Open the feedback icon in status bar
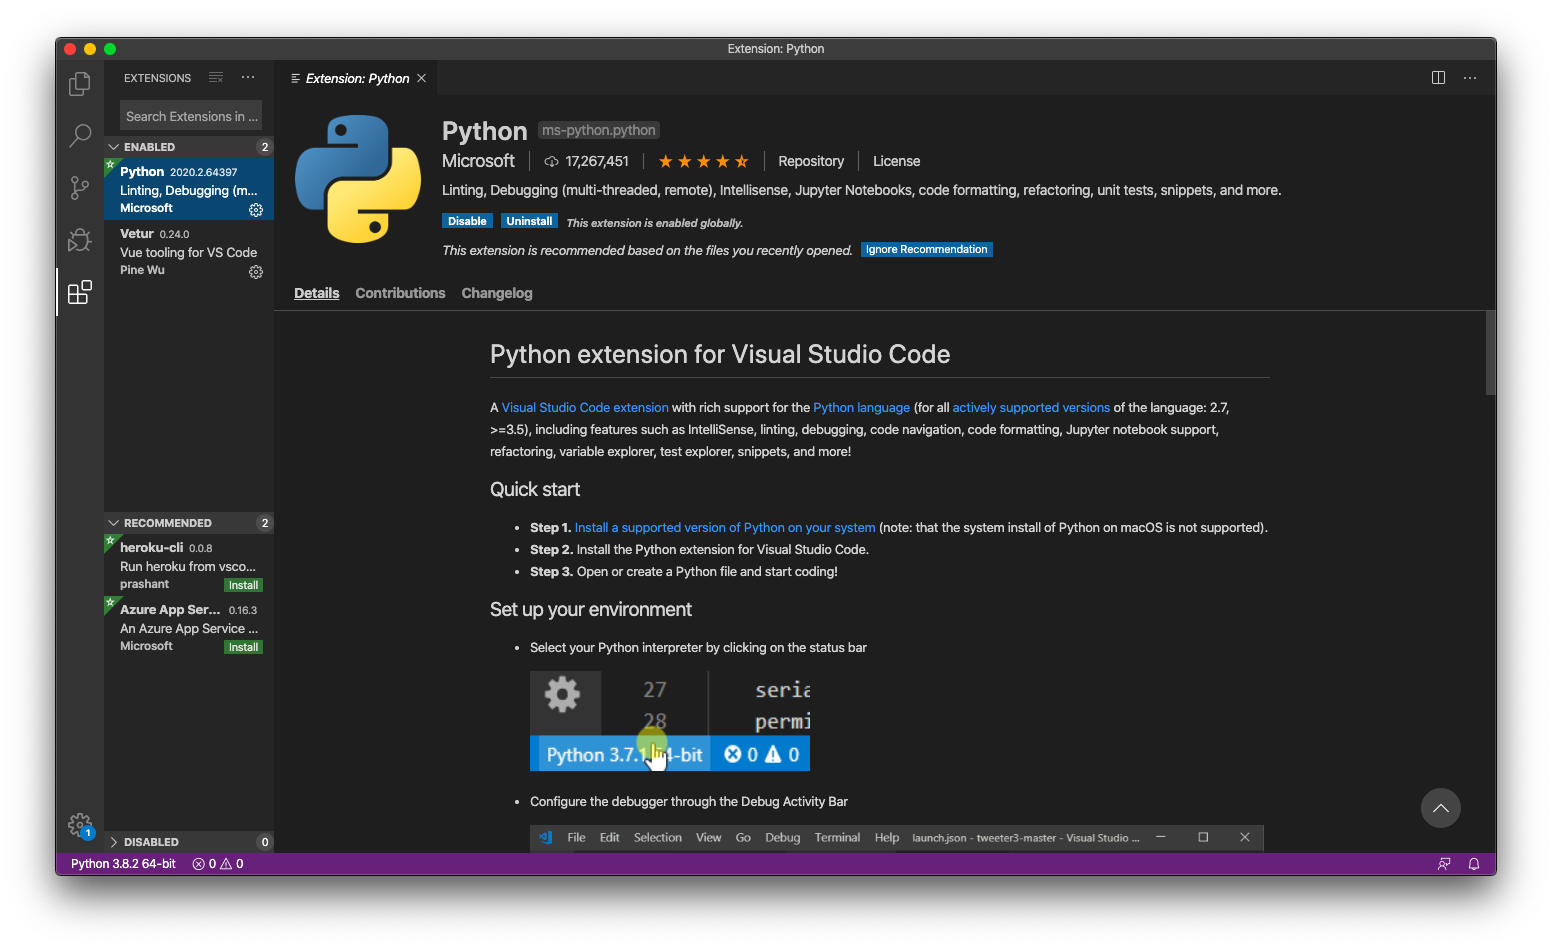This screenshot has width=1552, height=949. (1444, 864)
